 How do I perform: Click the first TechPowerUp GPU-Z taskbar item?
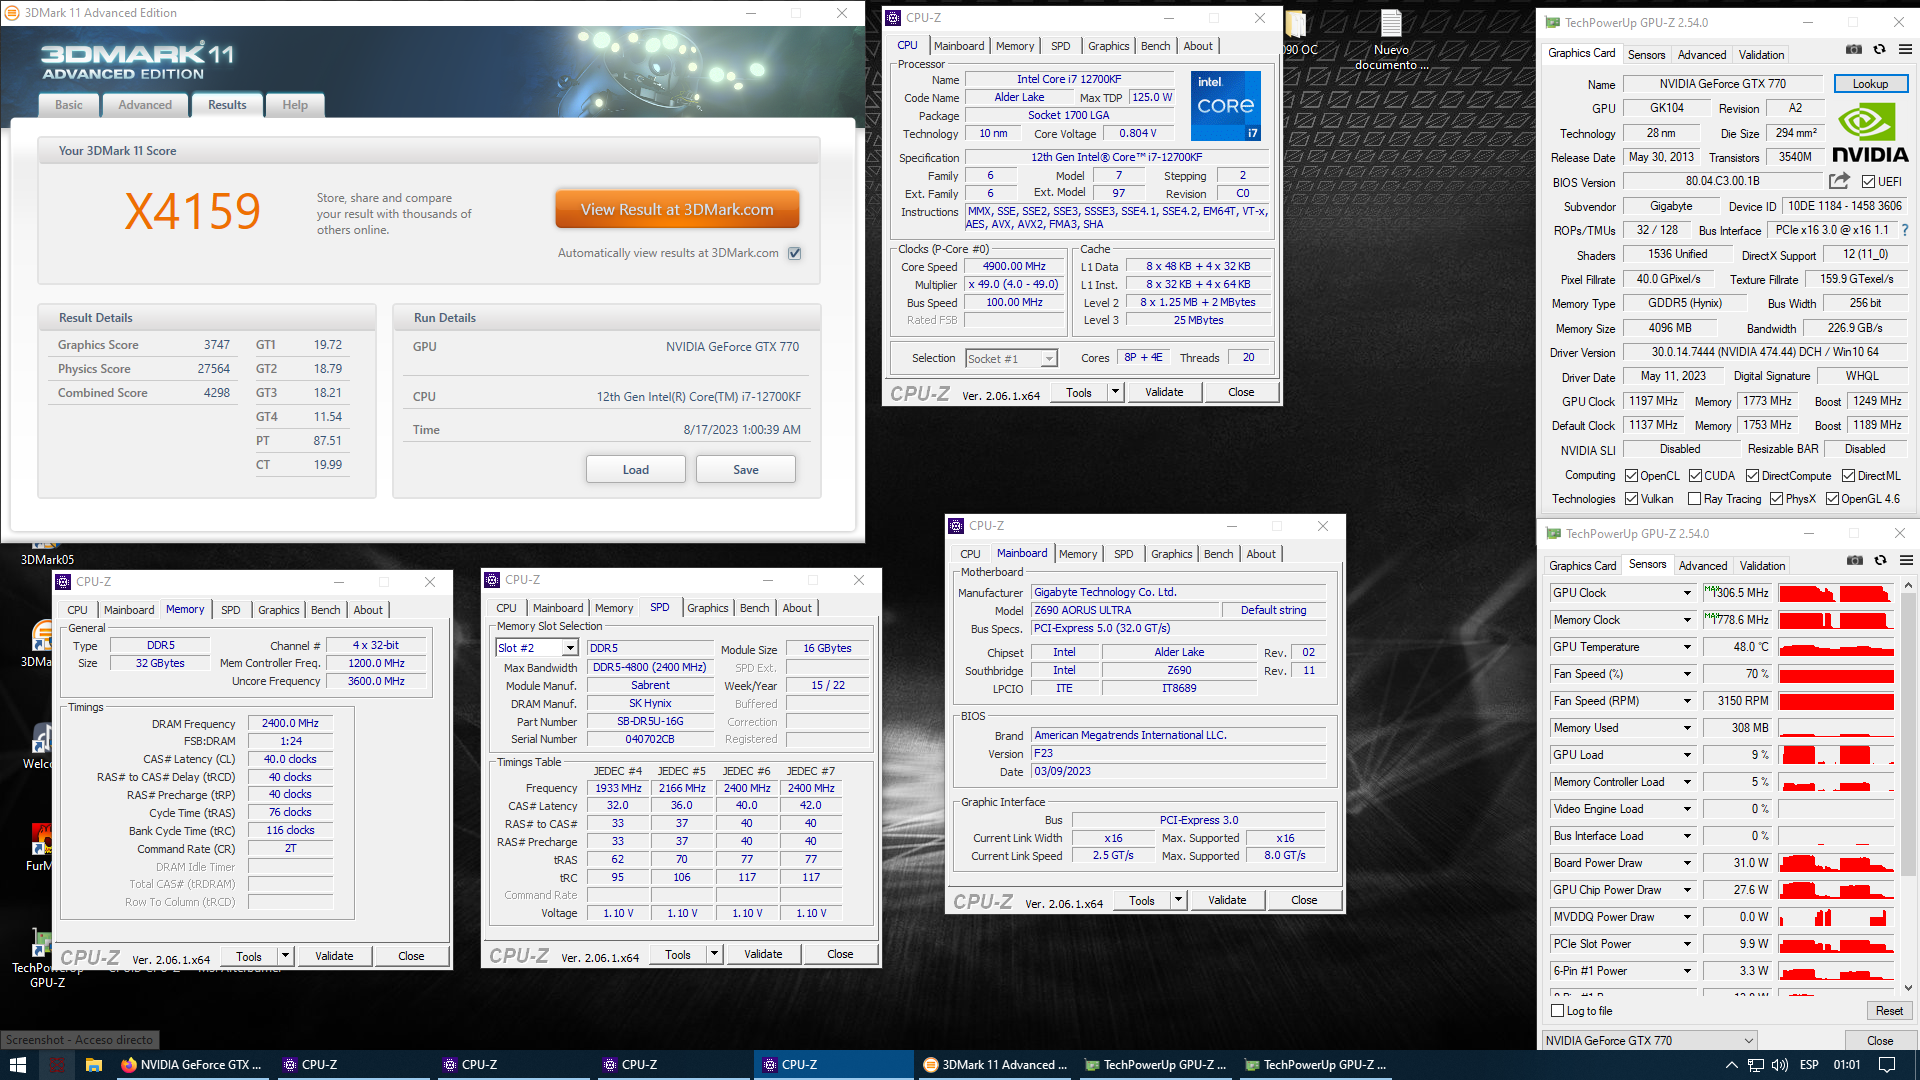point(1155,1065)
